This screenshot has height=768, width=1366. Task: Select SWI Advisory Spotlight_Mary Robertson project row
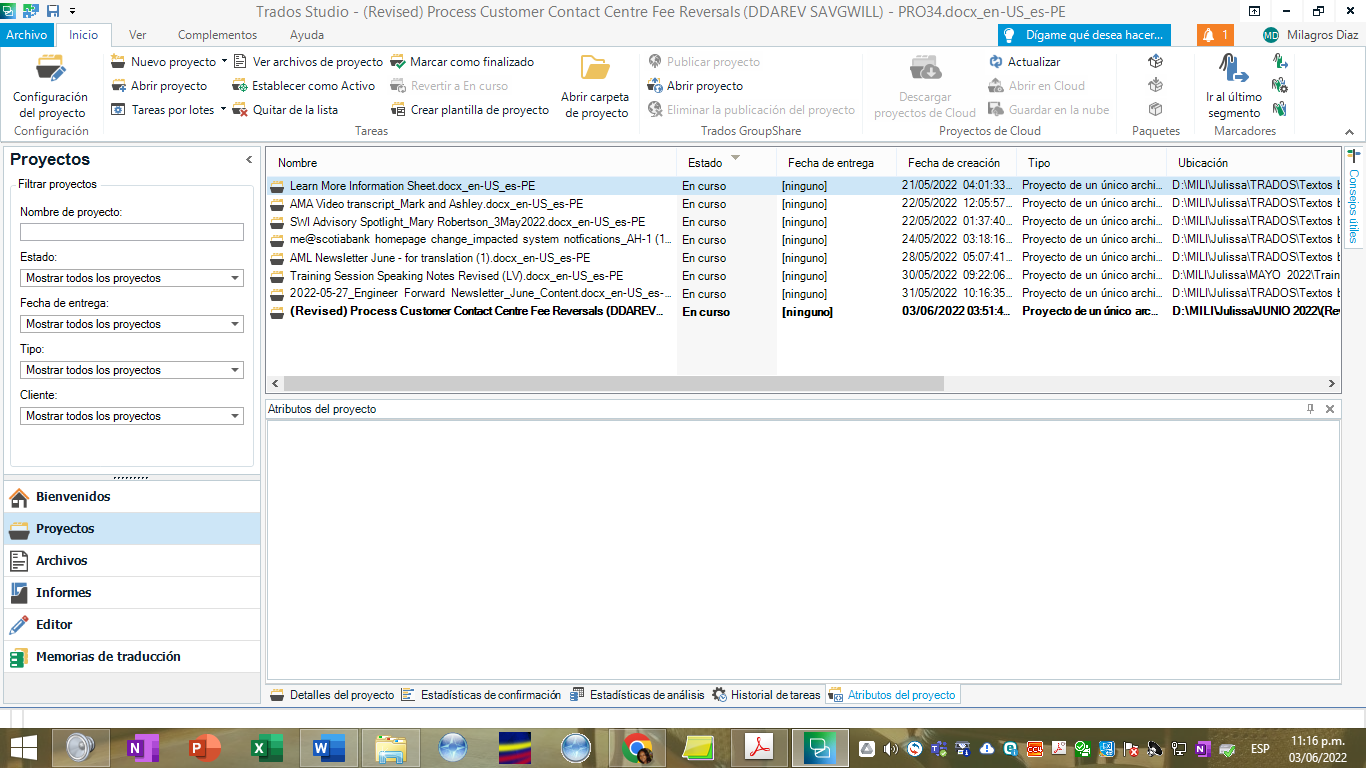tap(803, 222)
